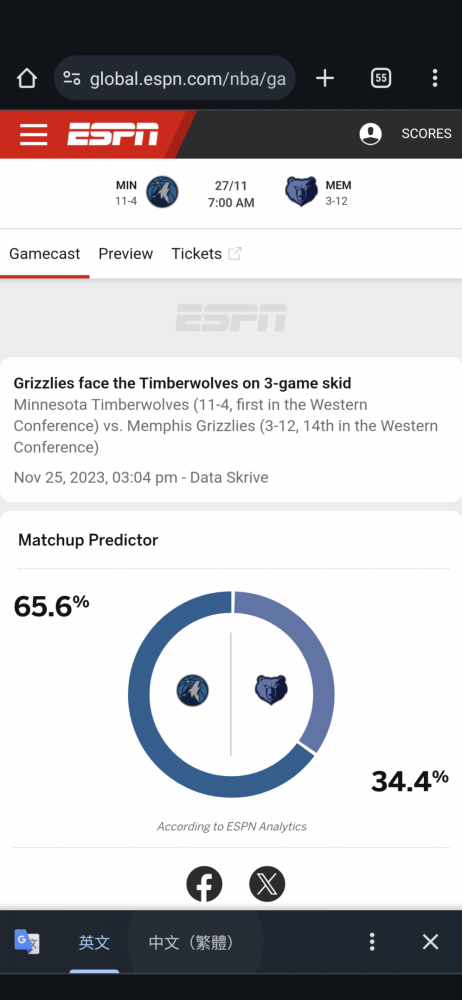Open the tab switcher showing 55
This screenshot has height=1000, width=462.
pyautogui.click(x=381, y=78)
